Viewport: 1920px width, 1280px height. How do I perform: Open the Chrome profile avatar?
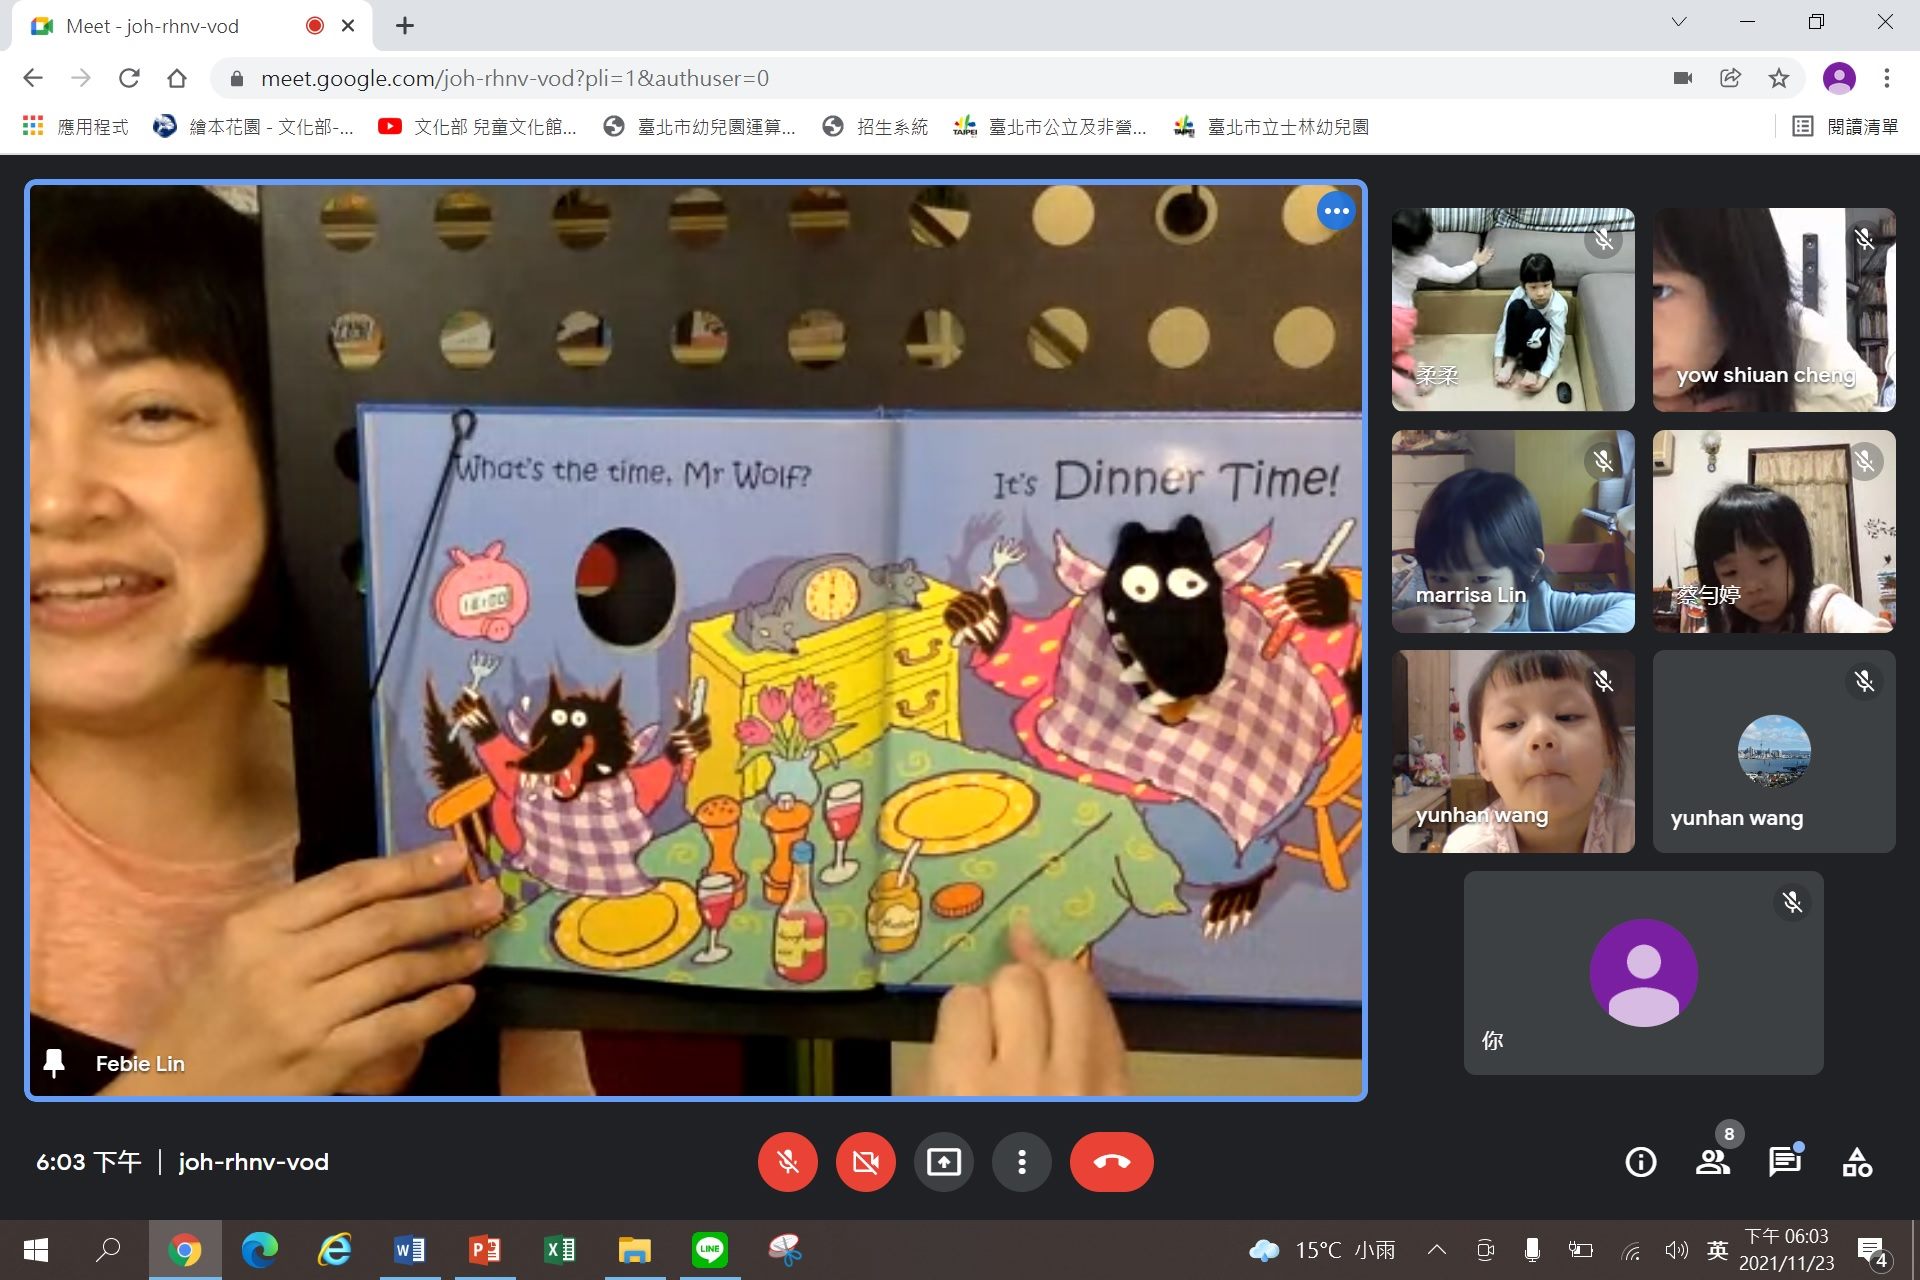pyautogui.click(x=1839, y=78)
